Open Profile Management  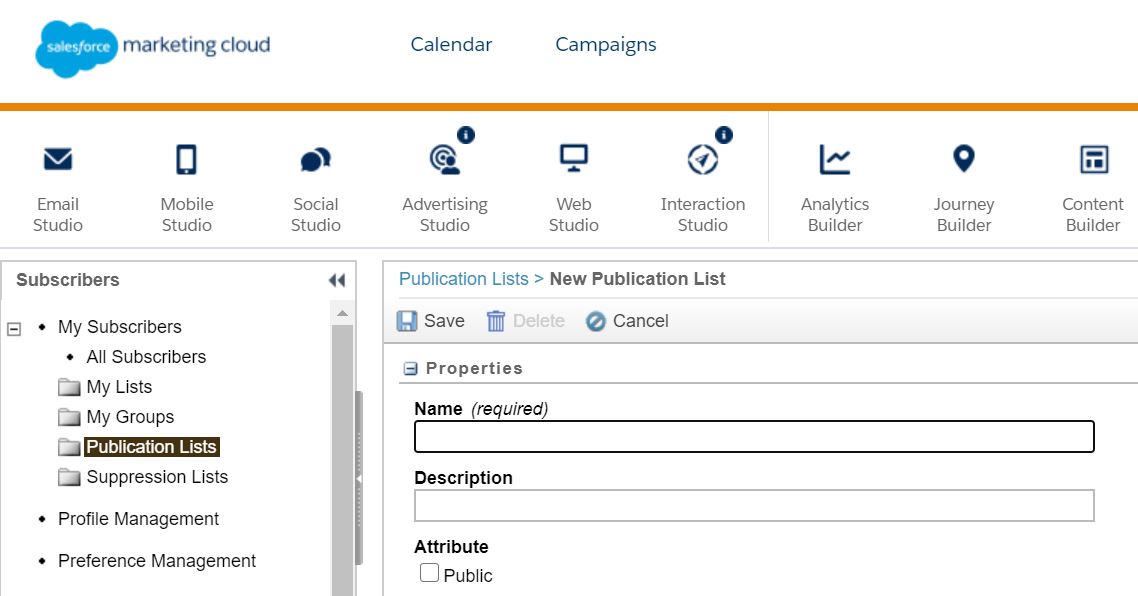(138, 519)
